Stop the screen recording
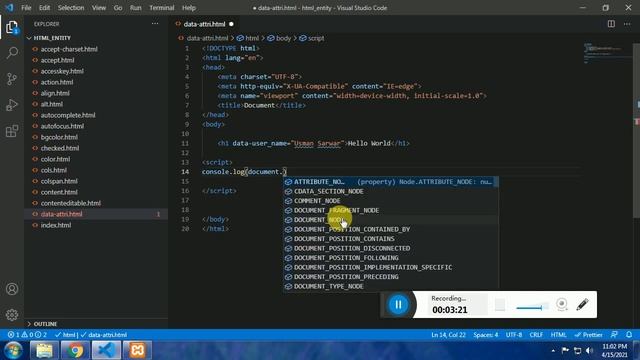Viewport: 640px width, 360px height. point(500,304)
